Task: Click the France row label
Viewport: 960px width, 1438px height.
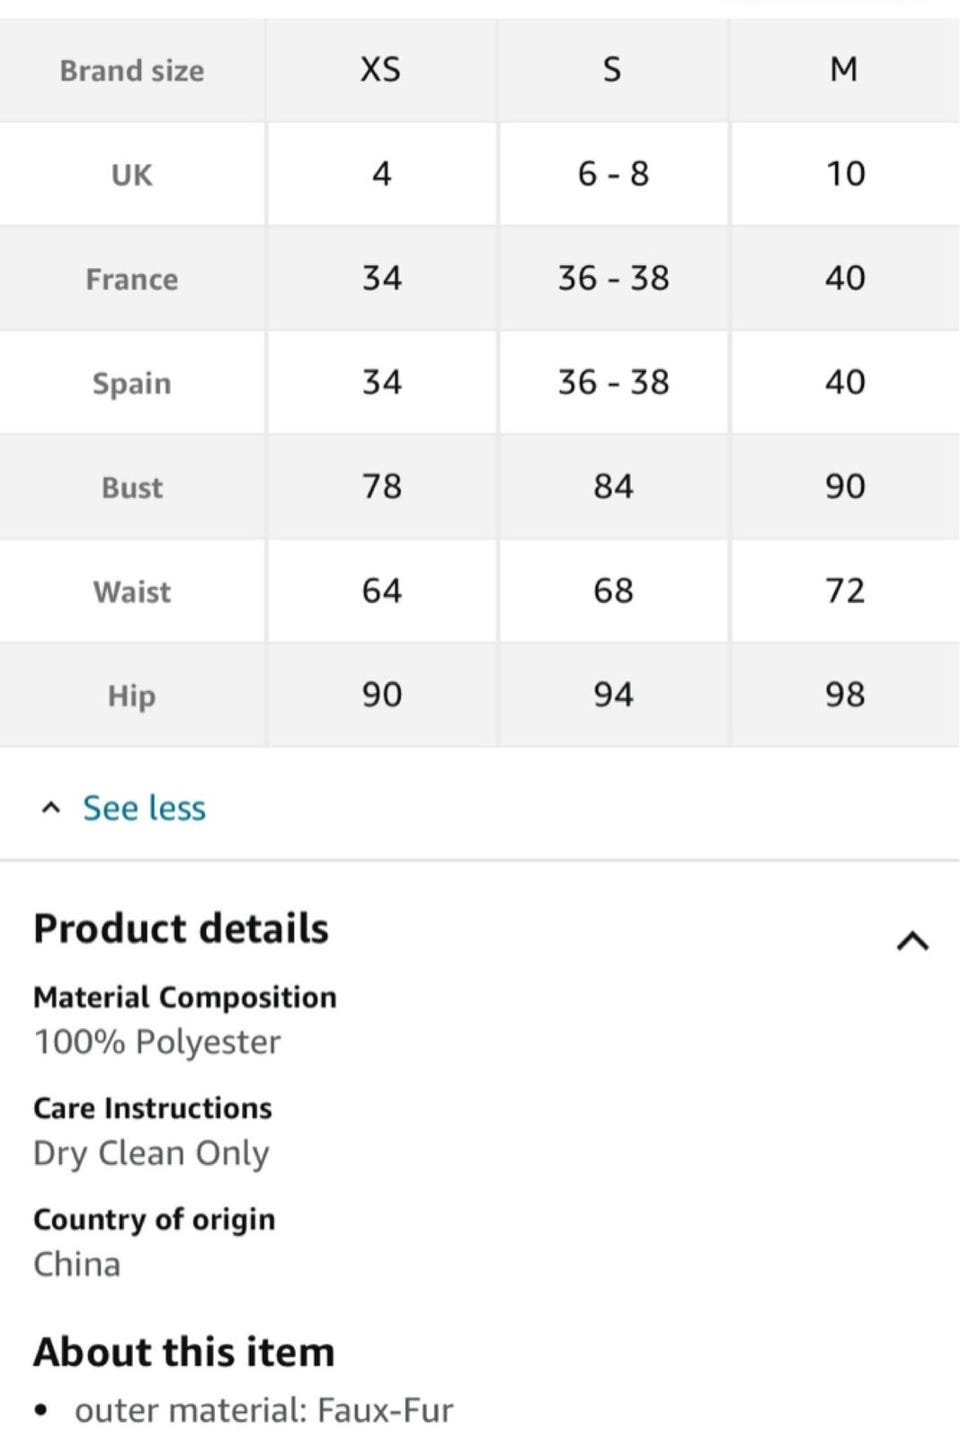Action: coord(132,279)
